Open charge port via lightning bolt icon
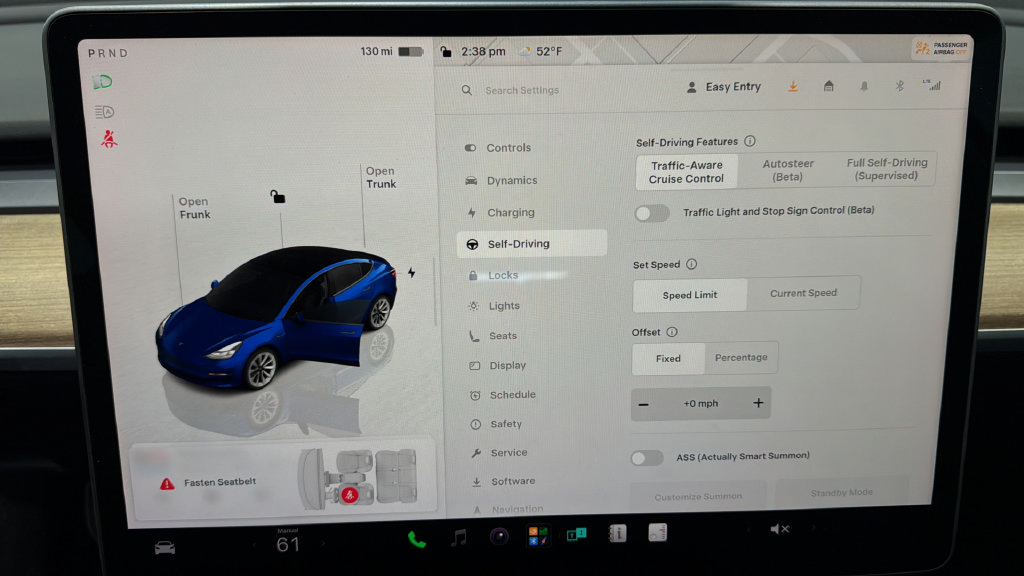 411,272
